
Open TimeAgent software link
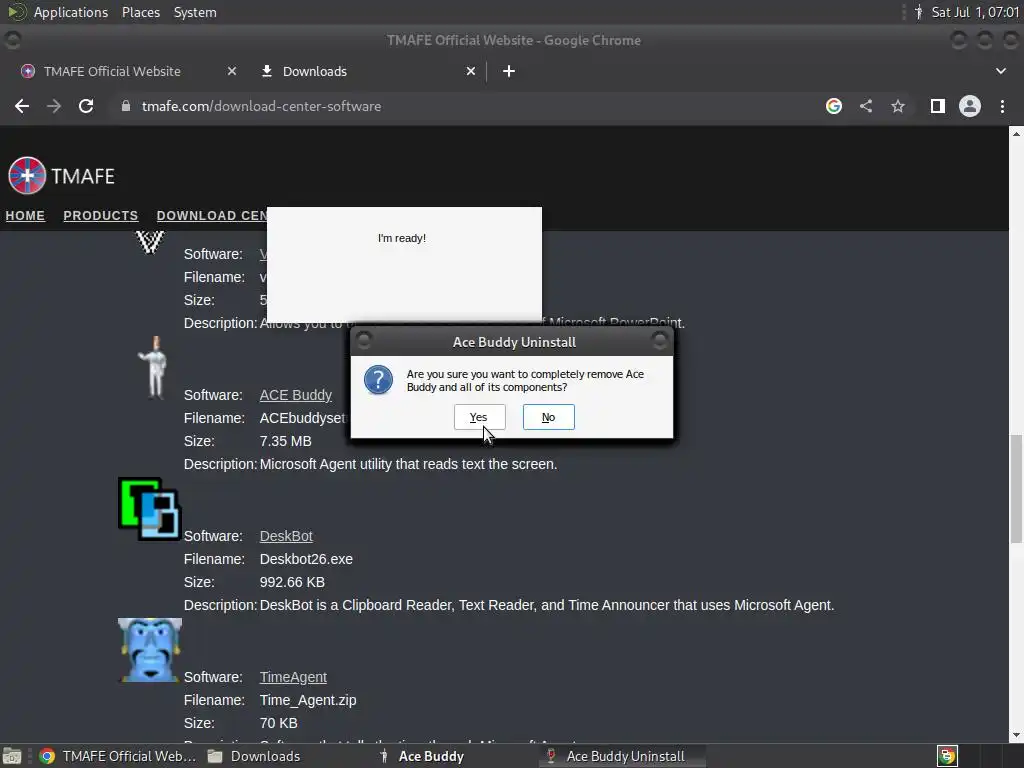tap(293, 677)
